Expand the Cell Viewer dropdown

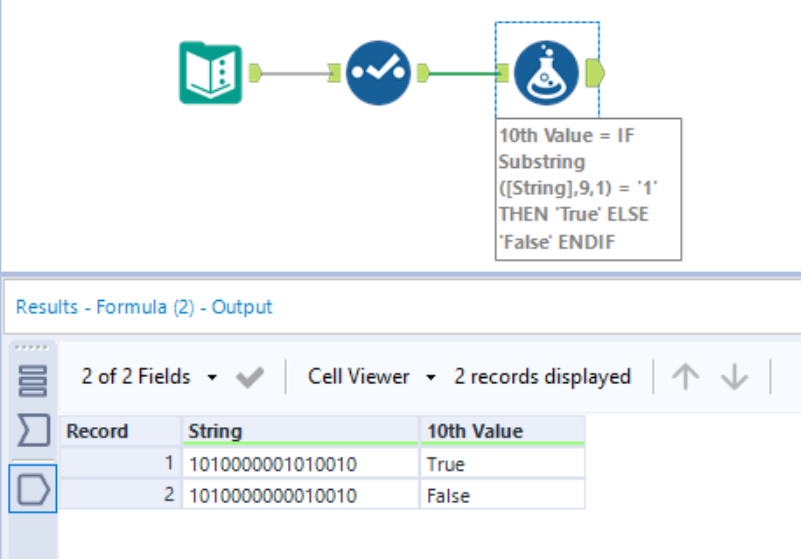372,377
